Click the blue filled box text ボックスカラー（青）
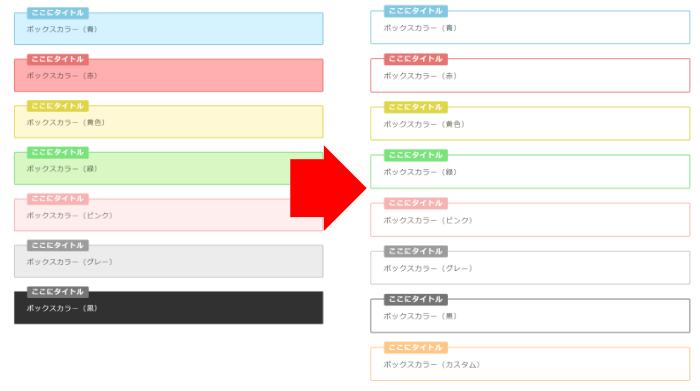This screenshot has height=391, width=700. (x=62, y=29)
